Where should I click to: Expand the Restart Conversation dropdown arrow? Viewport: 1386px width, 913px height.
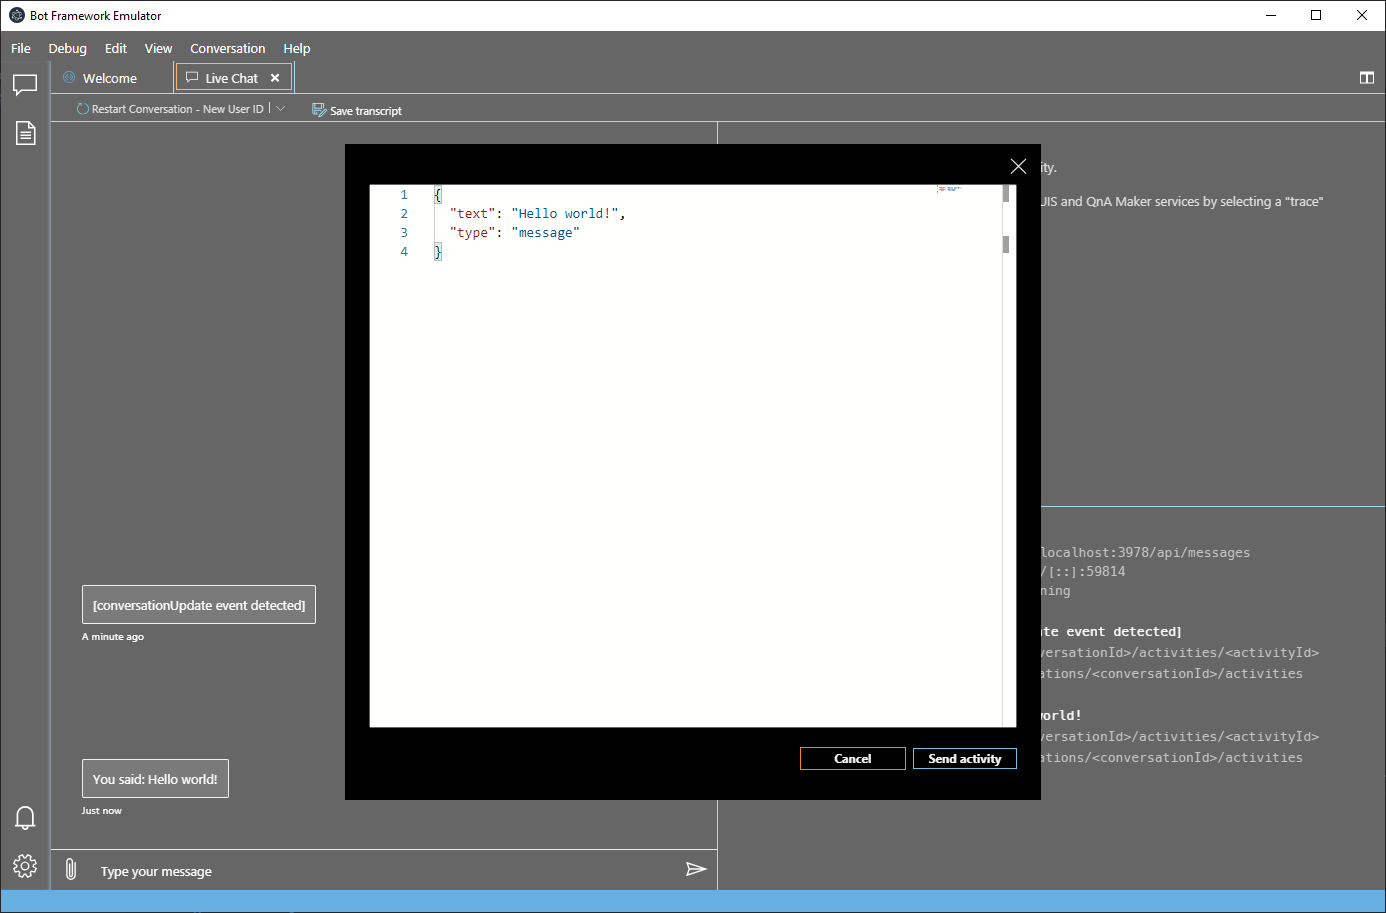pos(280,109)
